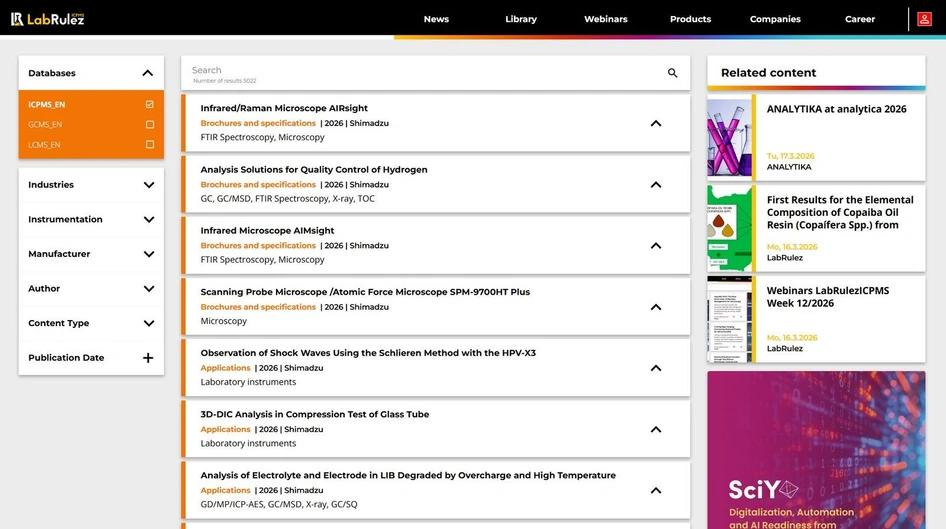Click the SciY advertisement banner

(x=816, y=450)
